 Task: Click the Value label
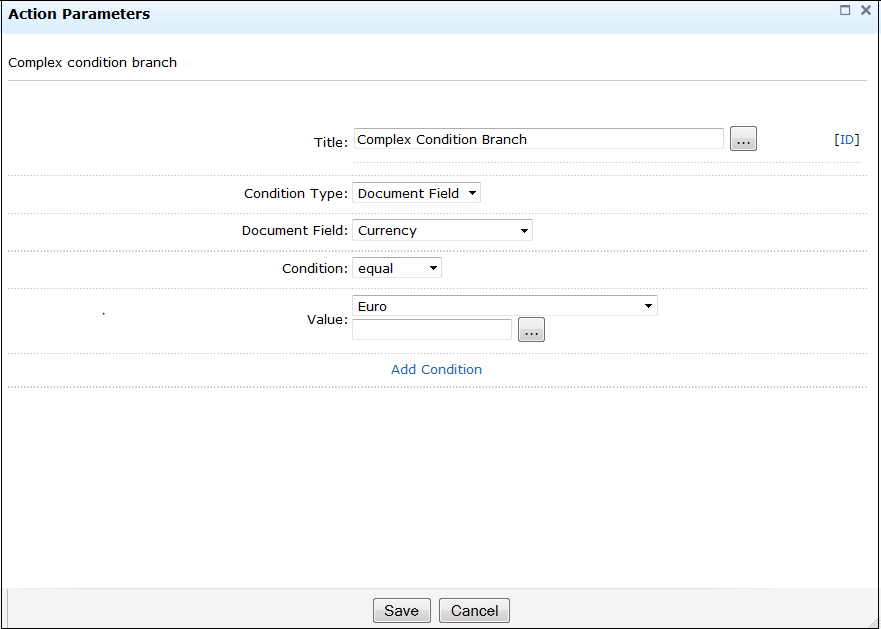pos(328,319)
